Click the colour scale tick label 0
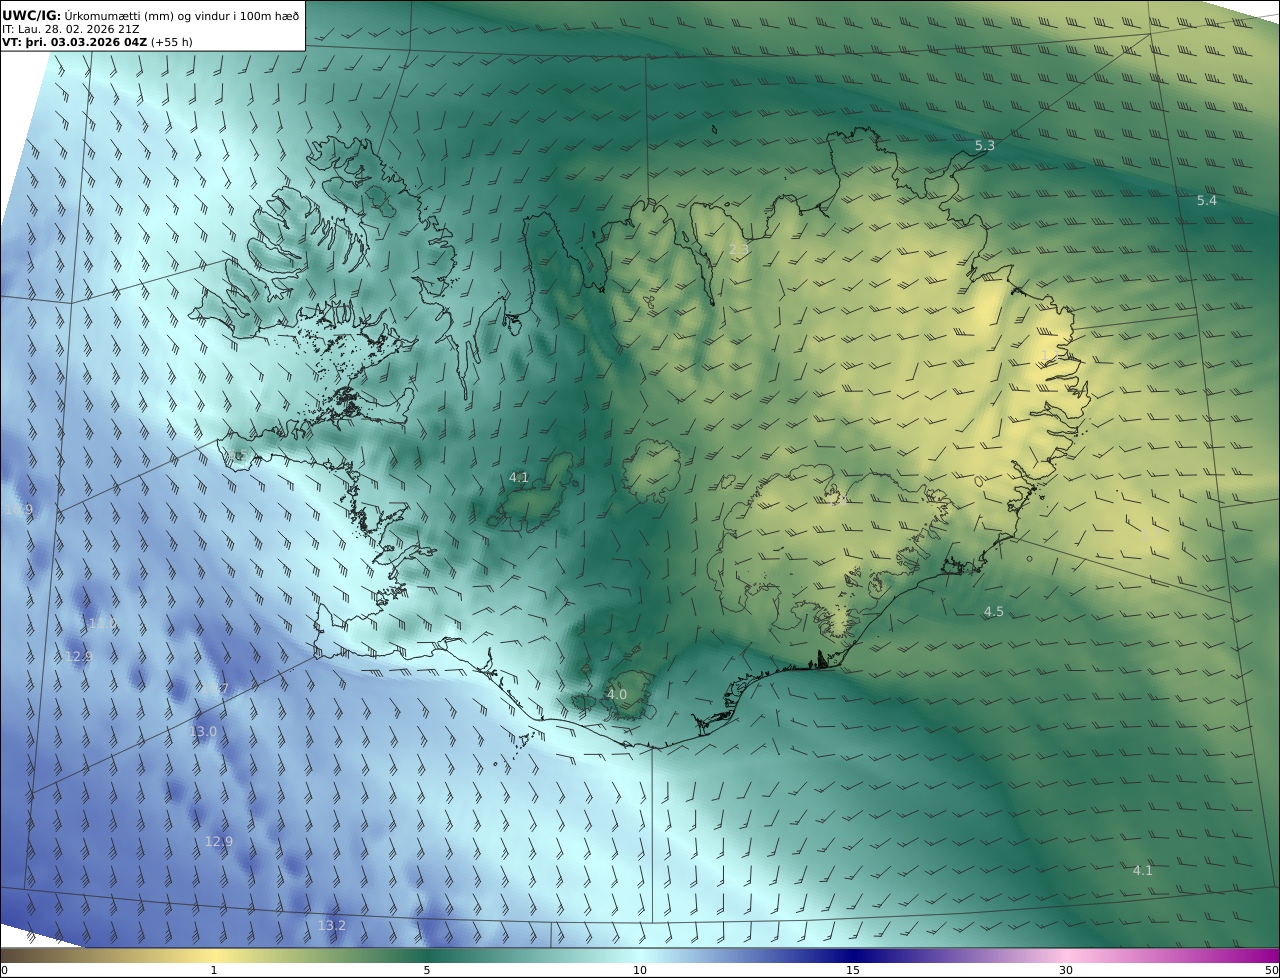The width and height of the screenshot is (1280, 978). (x=4, y=971)
